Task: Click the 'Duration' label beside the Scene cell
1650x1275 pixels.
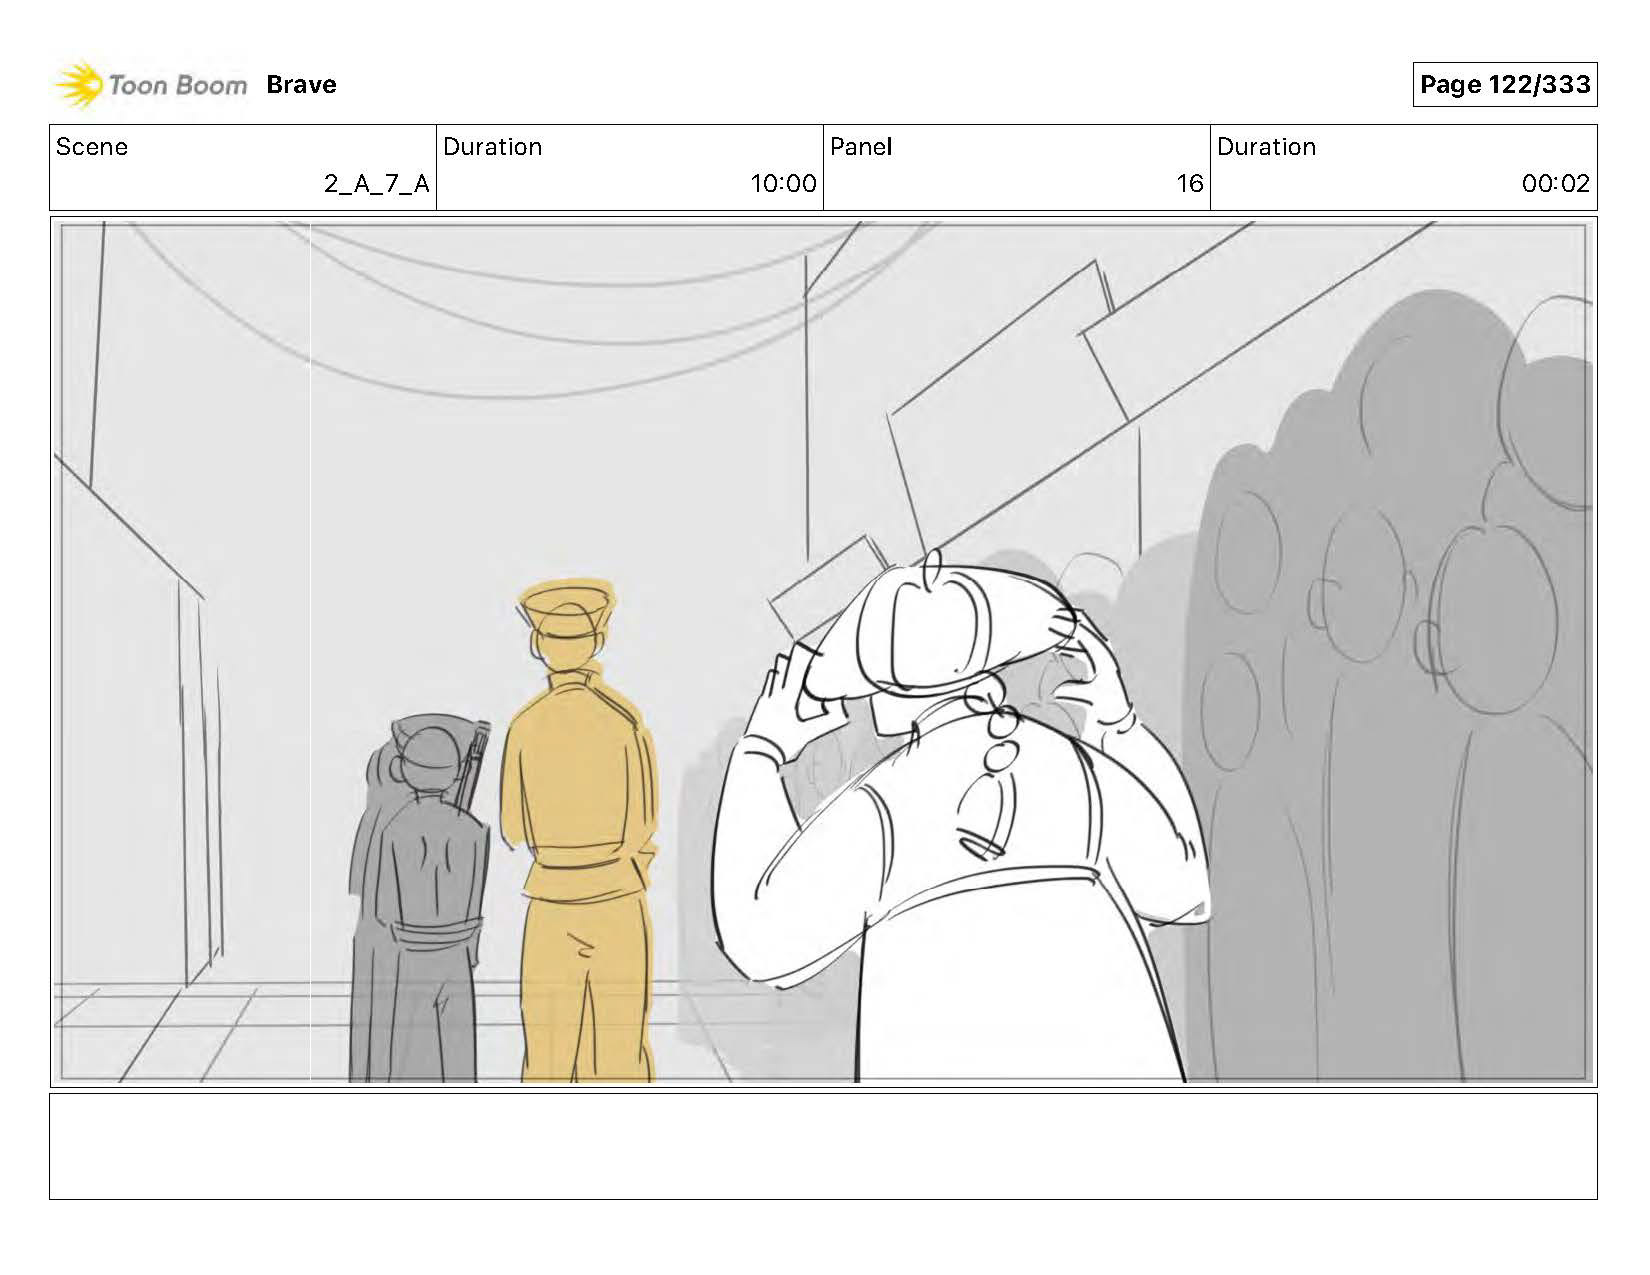Action: [x=492, y=147]
